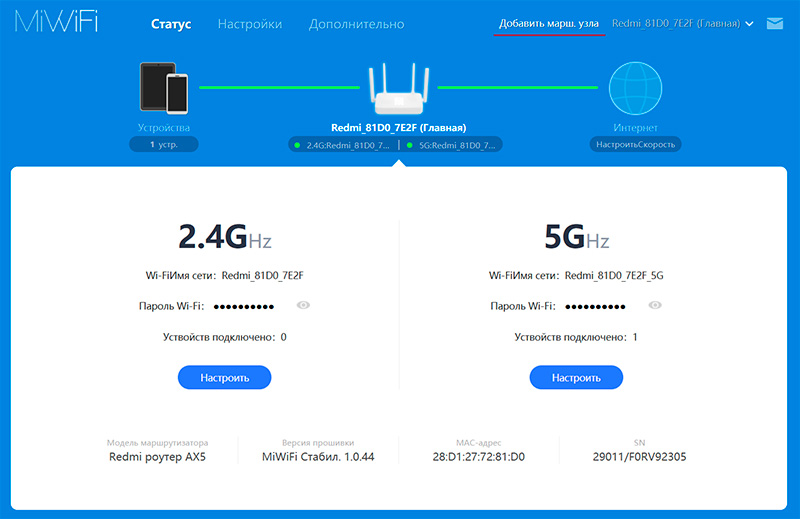
Task: Select the 2.4G:Redmi_81D0 network indicator
Action: [342, 145]
